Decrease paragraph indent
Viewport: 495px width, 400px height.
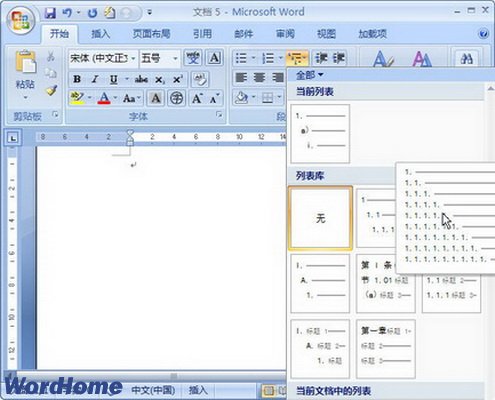(322, 58)
